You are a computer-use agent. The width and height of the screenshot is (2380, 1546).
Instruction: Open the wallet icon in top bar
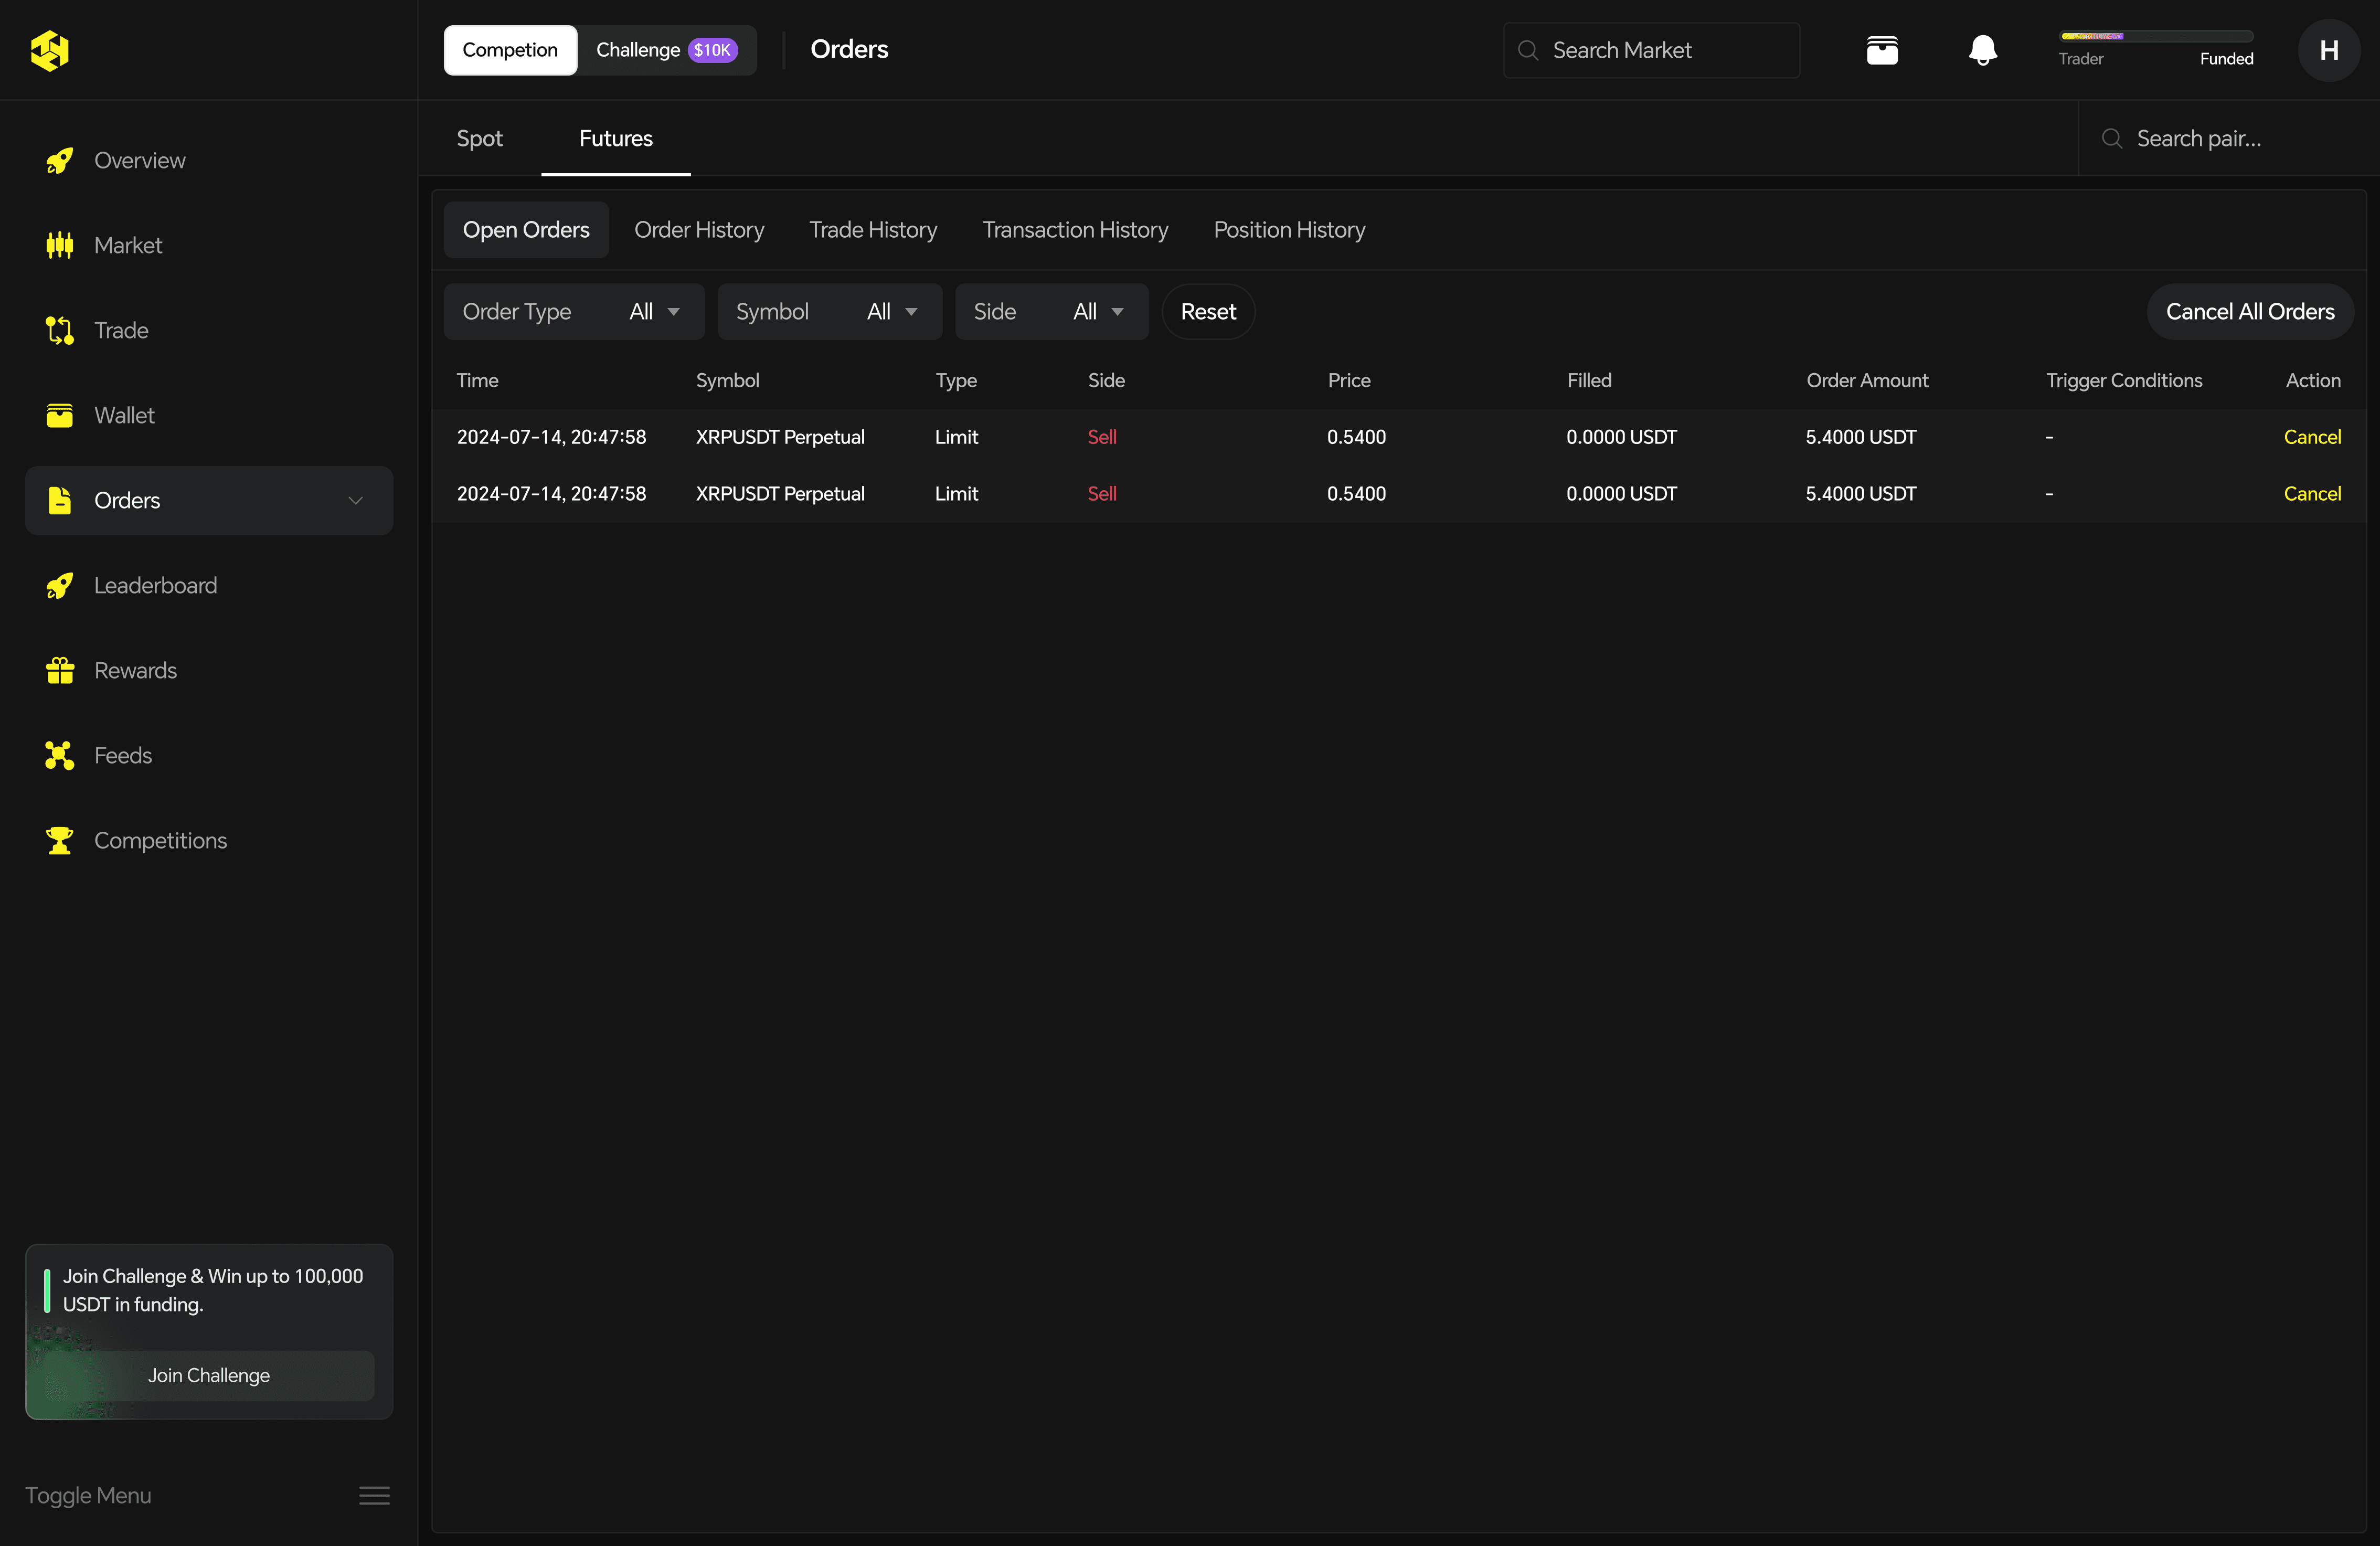[1882, 50]
